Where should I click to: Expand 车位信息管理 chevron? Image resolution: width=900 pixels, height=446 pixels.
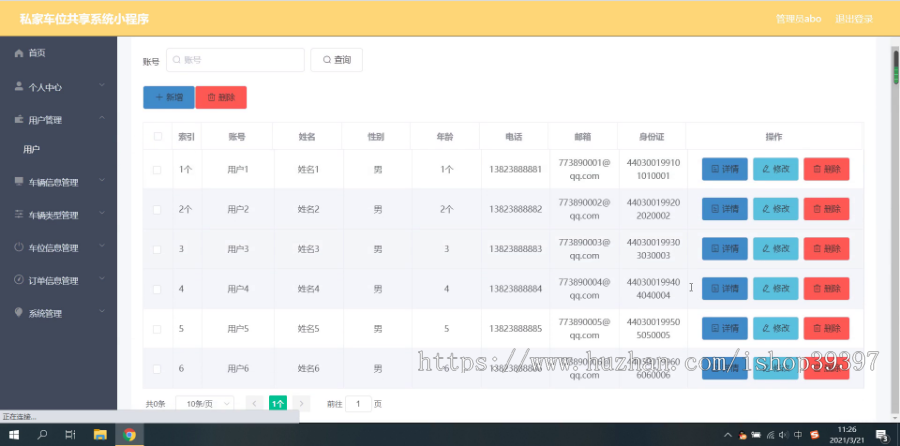click(102, 246)
